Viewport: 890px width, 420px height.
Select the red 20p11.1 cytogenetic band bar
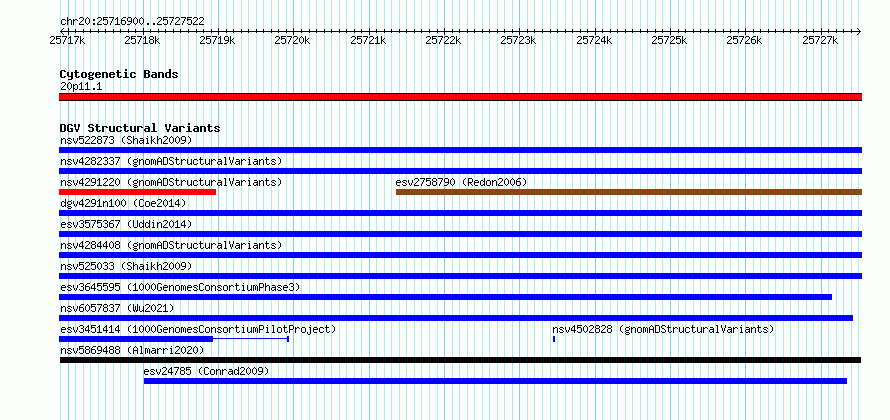pyautogui.click(x=460, y=97)
